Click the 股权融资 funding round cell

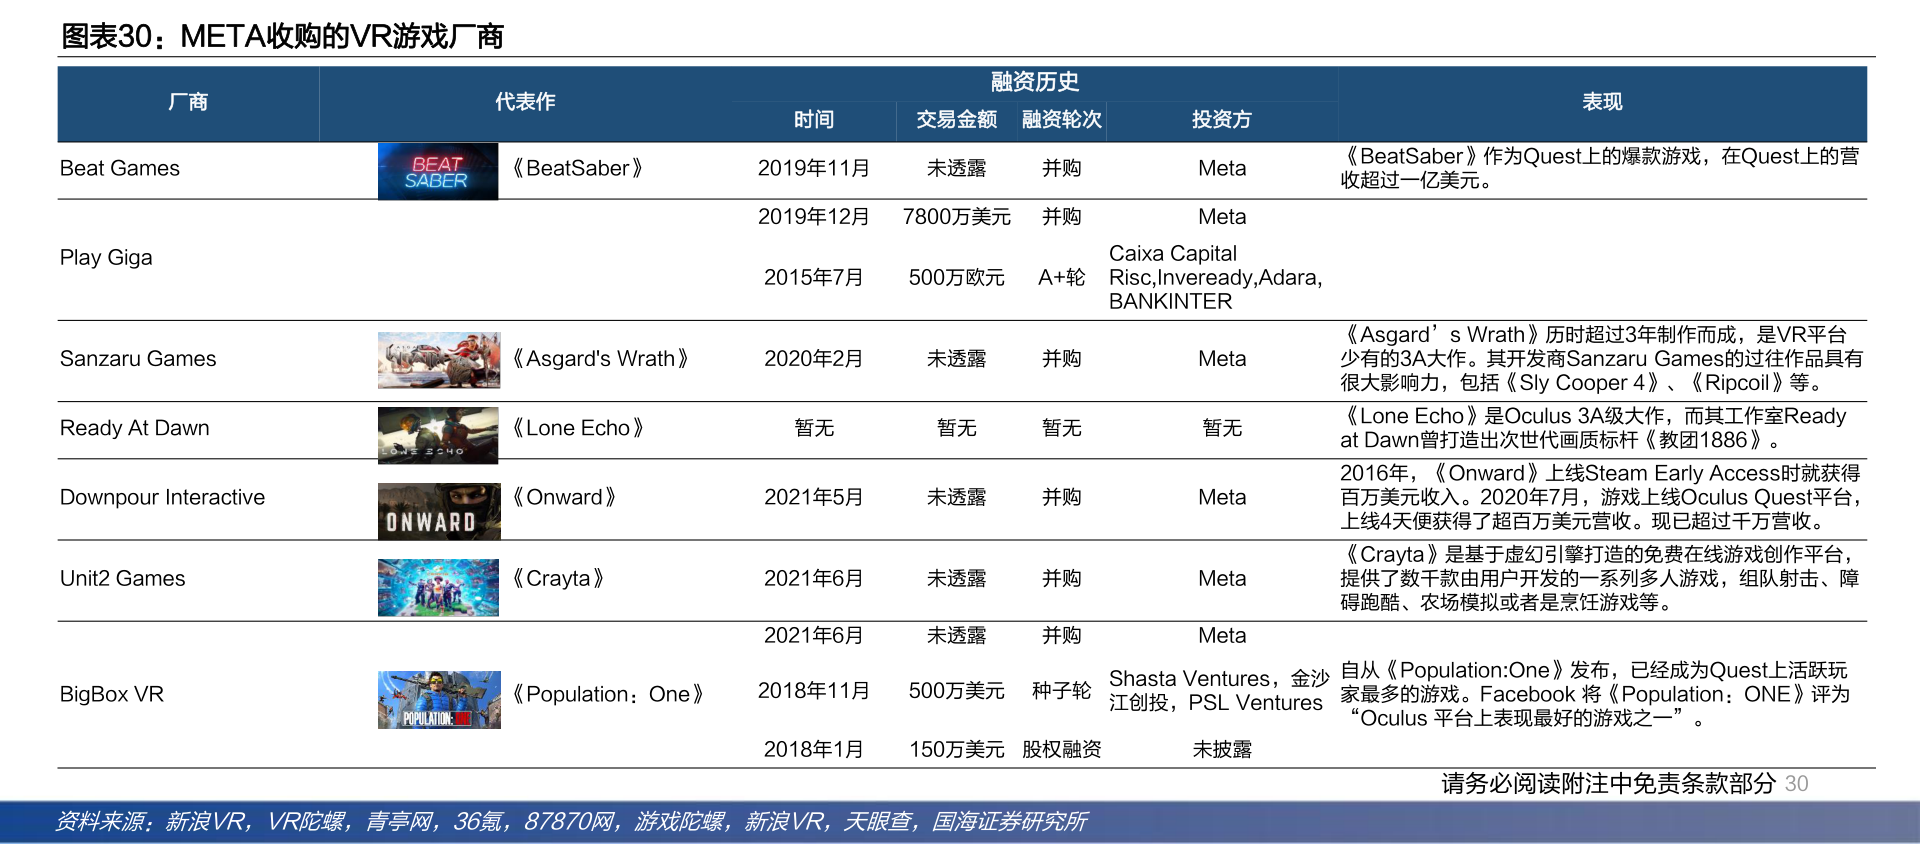pyautogui.click(x=1062, y=749)
